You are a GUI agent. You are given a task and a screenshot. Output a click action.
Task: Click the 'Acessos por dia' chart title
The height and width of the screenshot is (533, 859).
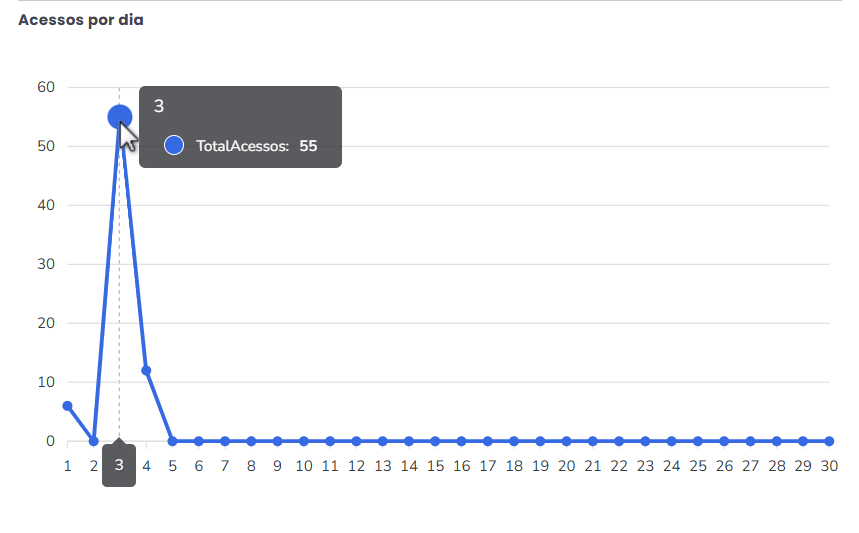pos(81,20)
